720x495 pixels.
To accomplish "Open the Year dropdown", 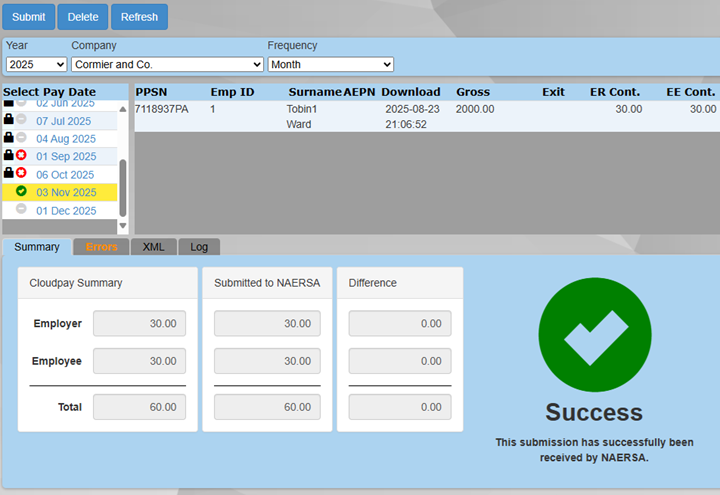I will click(36, 64).
